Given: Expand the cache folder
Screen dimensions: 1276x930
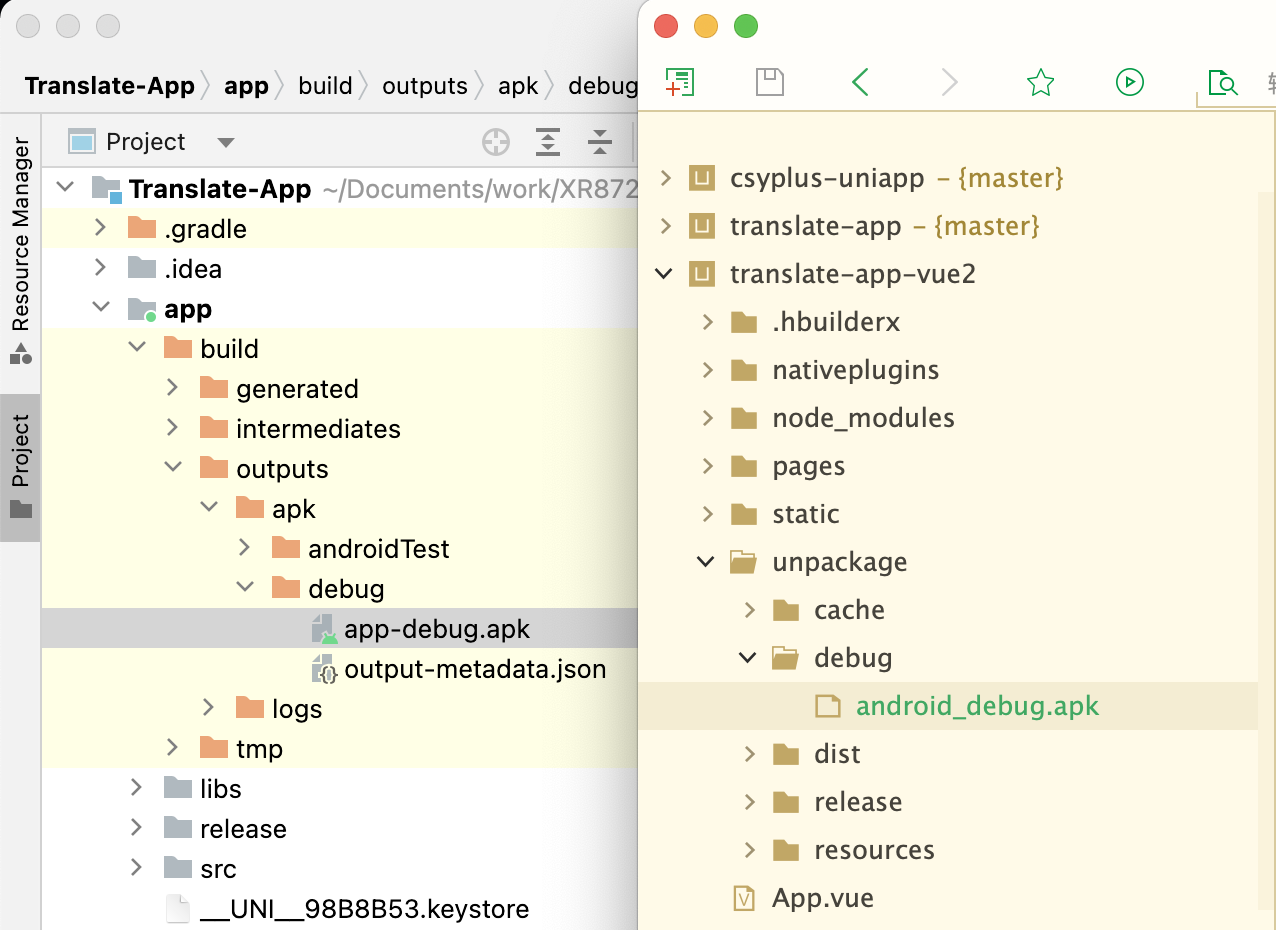Looking at the screenshot, I should [x=750, y=610].
